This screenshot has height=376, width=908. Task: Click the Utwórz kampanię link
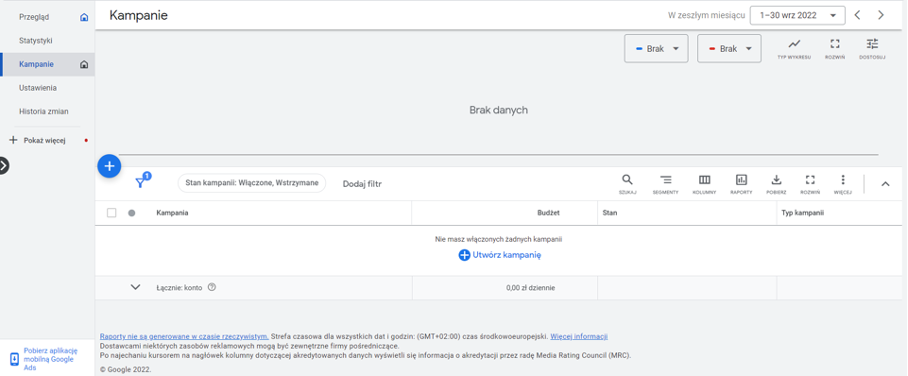click(x=500, y=255)
